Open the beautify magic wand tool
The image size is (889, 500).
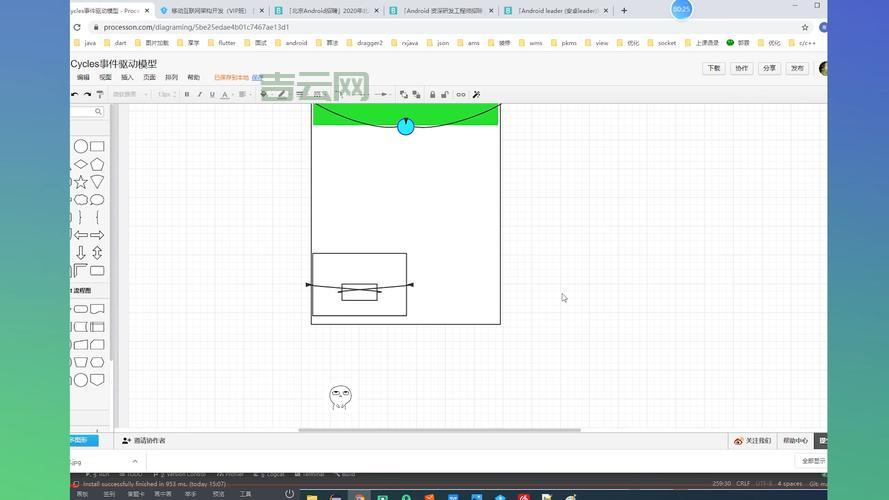(x=476, y=95)
